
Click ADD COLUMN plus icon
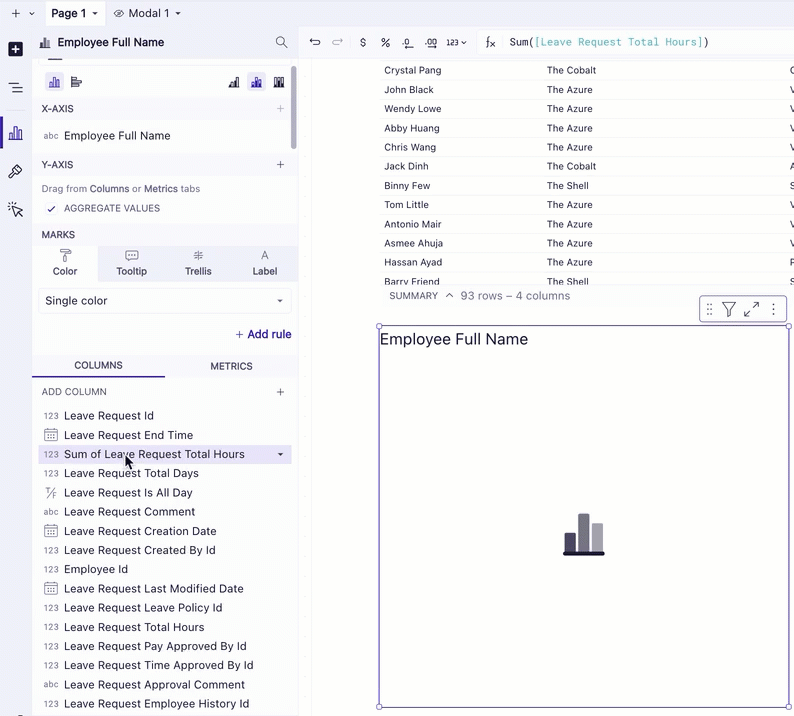[280, 392]
